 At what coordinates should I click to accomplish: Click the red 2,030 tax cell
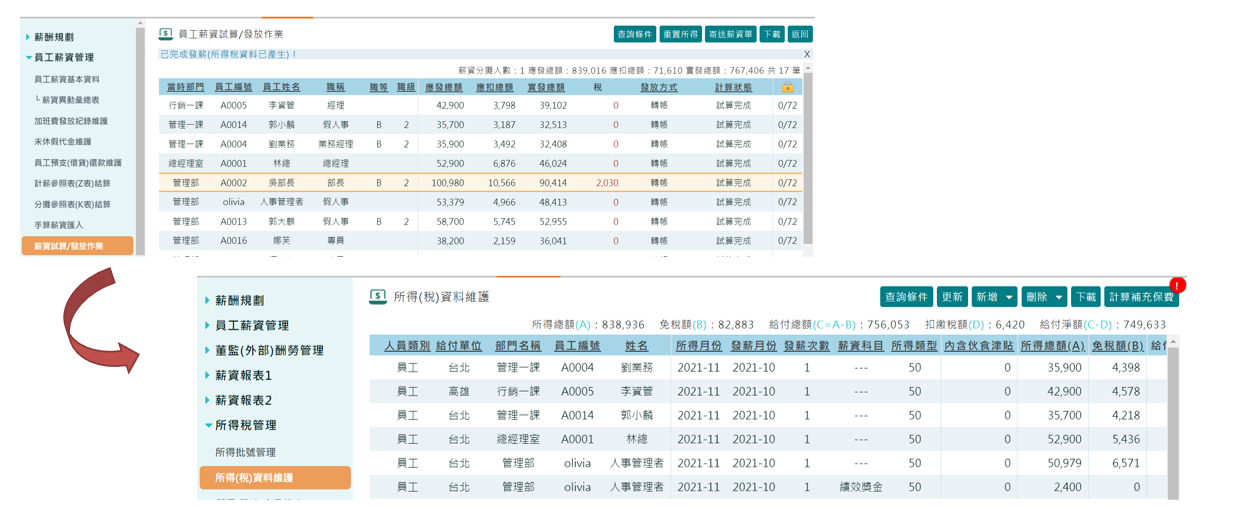(x=607, y=183)
